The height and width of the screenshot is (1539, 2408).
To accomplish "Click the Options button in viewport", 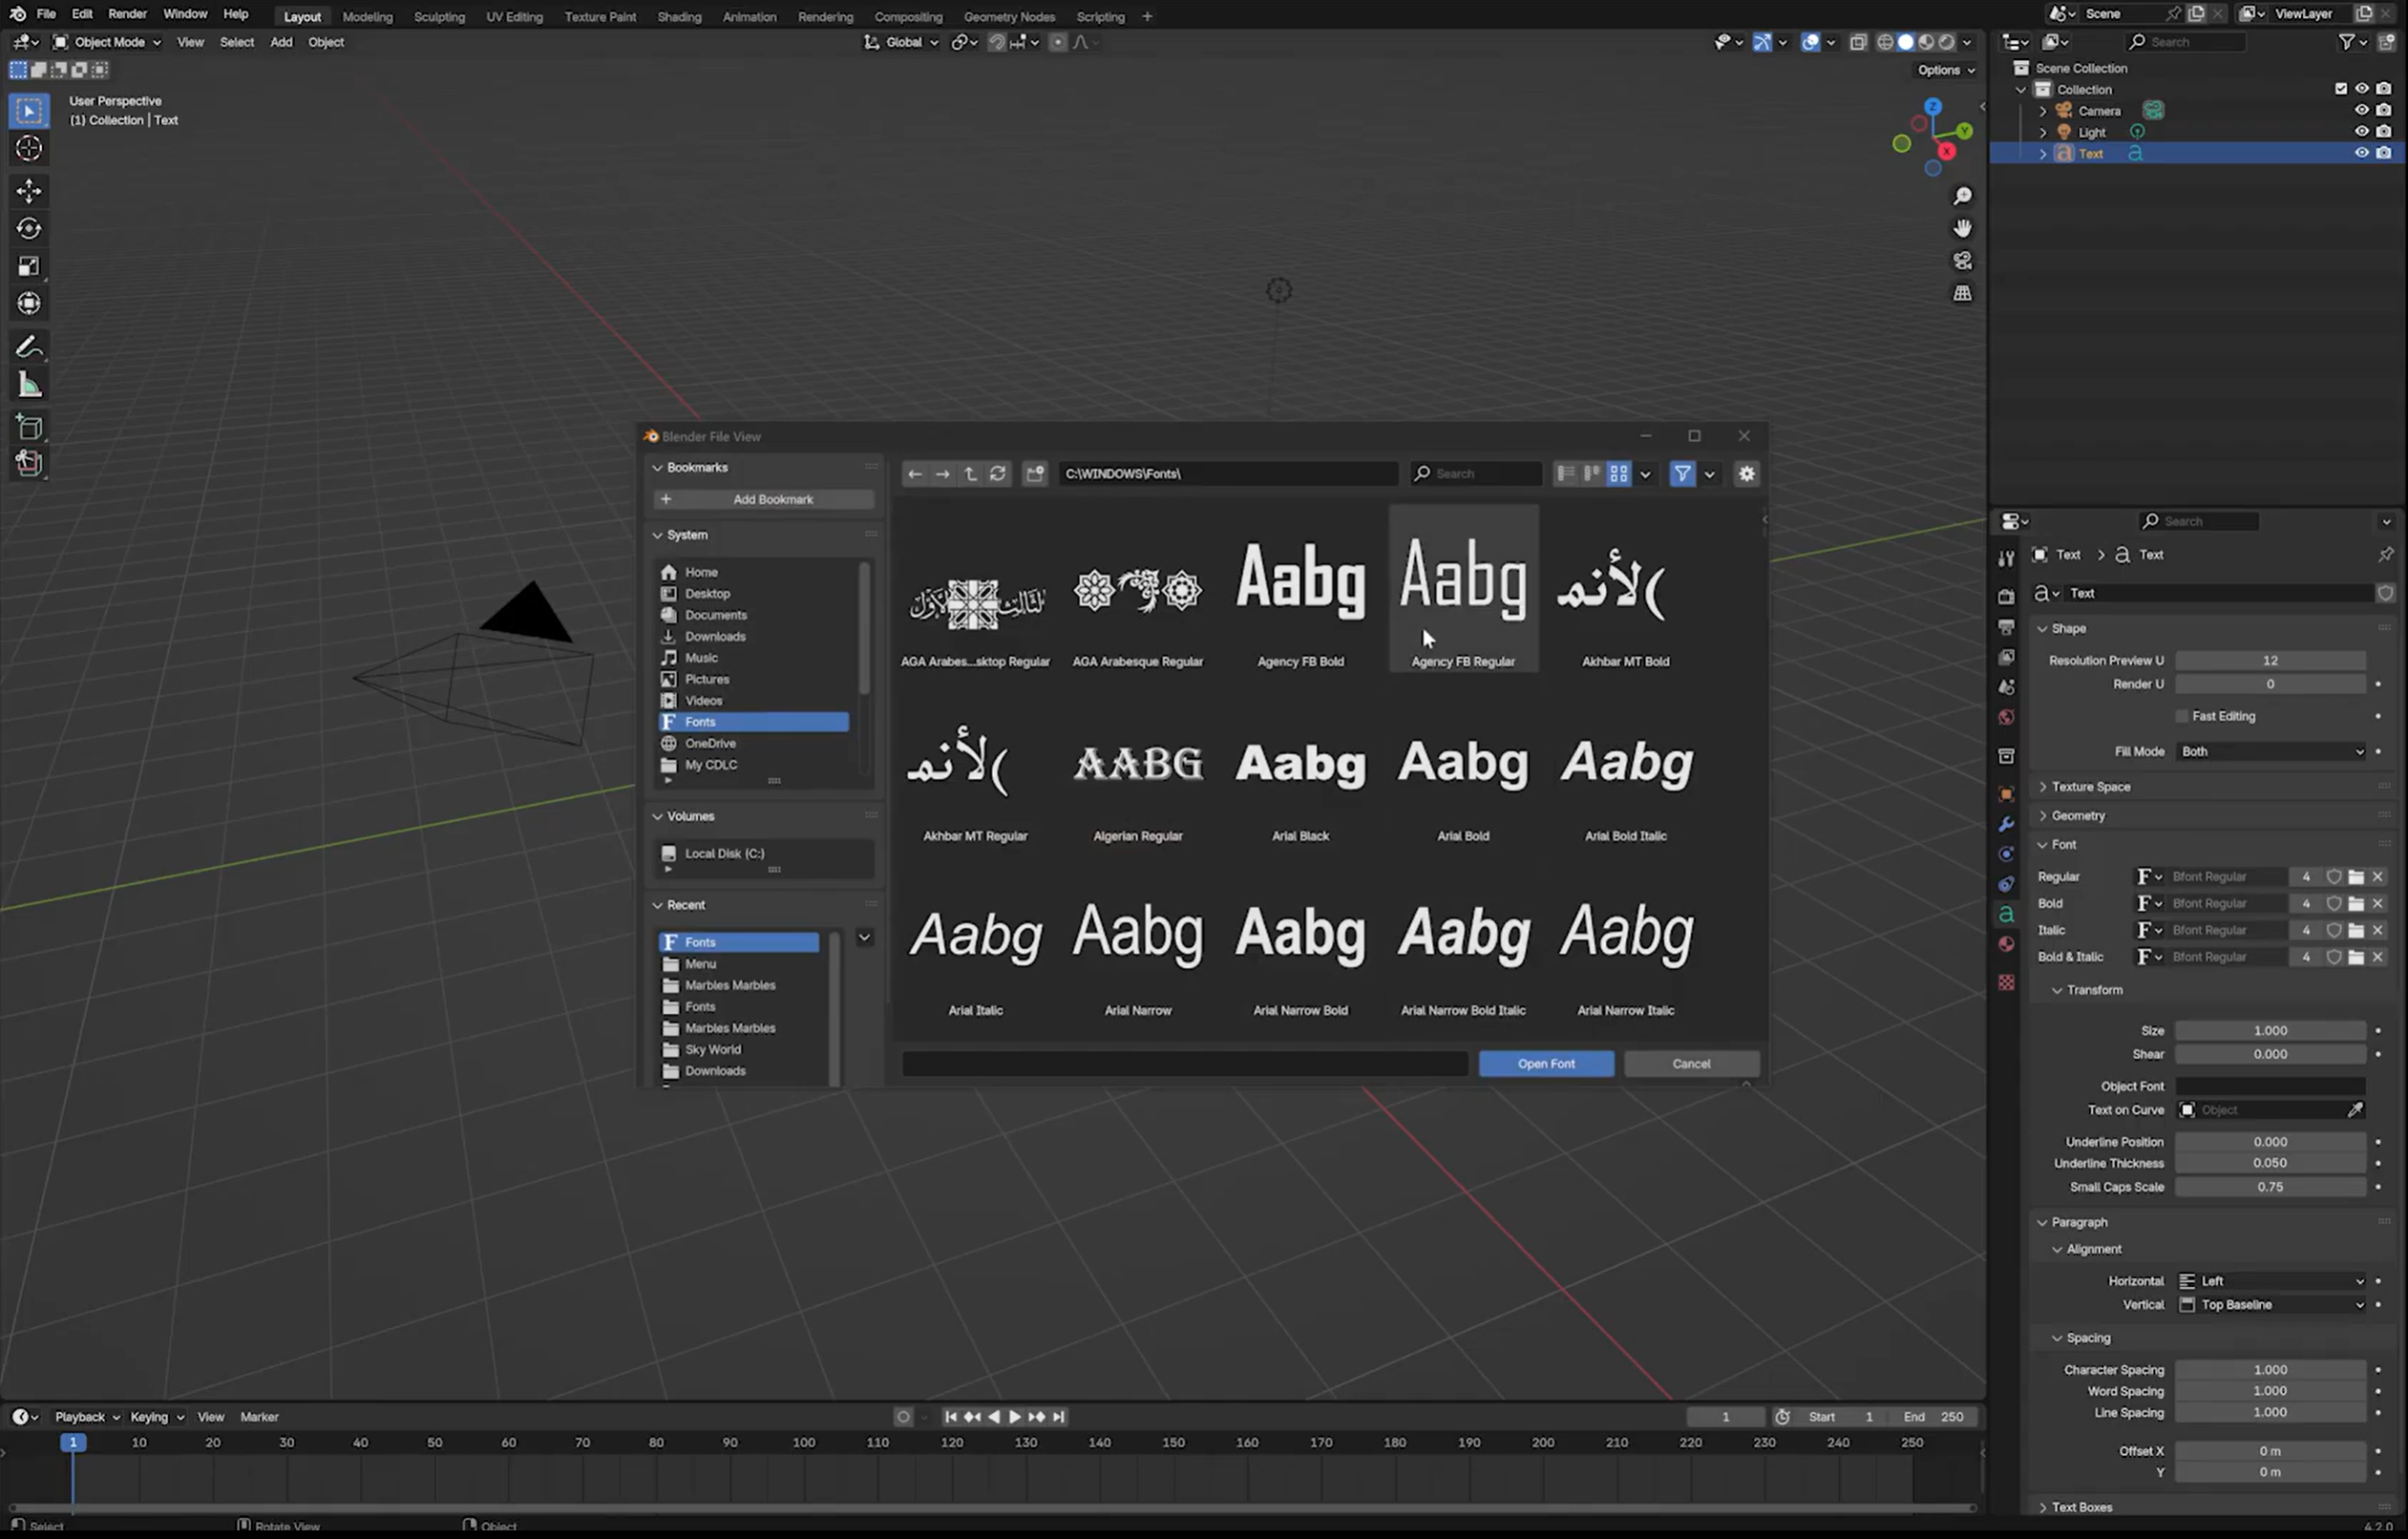I will (x=1945, y=70).
